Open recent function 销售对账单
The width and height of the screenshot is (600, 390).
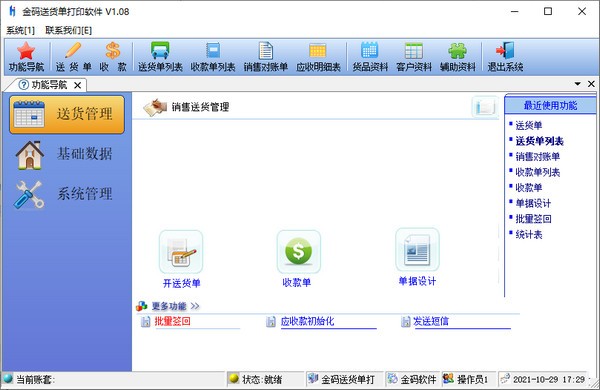pos(537,156)
